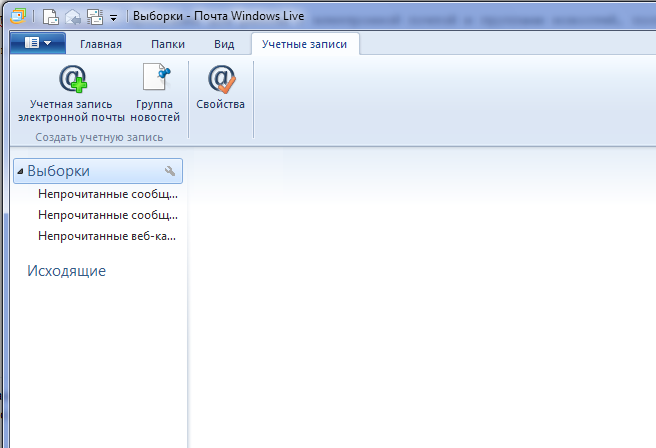Click the Учетные записи tab
This screenshot has width=656, height=448.
(x=305, y=44)
